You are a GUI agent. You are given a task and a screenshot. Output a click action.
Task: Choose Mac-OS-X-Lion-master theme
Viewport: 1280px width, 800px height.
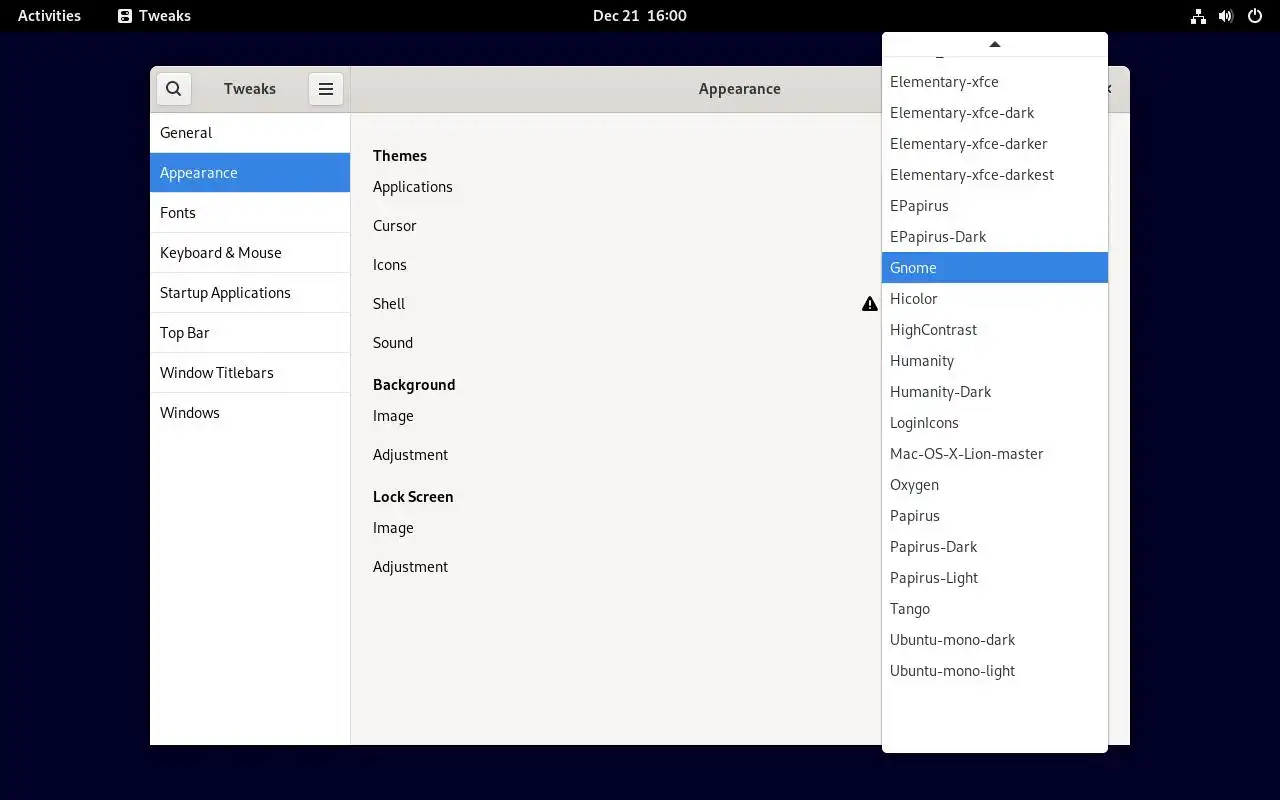995,453
